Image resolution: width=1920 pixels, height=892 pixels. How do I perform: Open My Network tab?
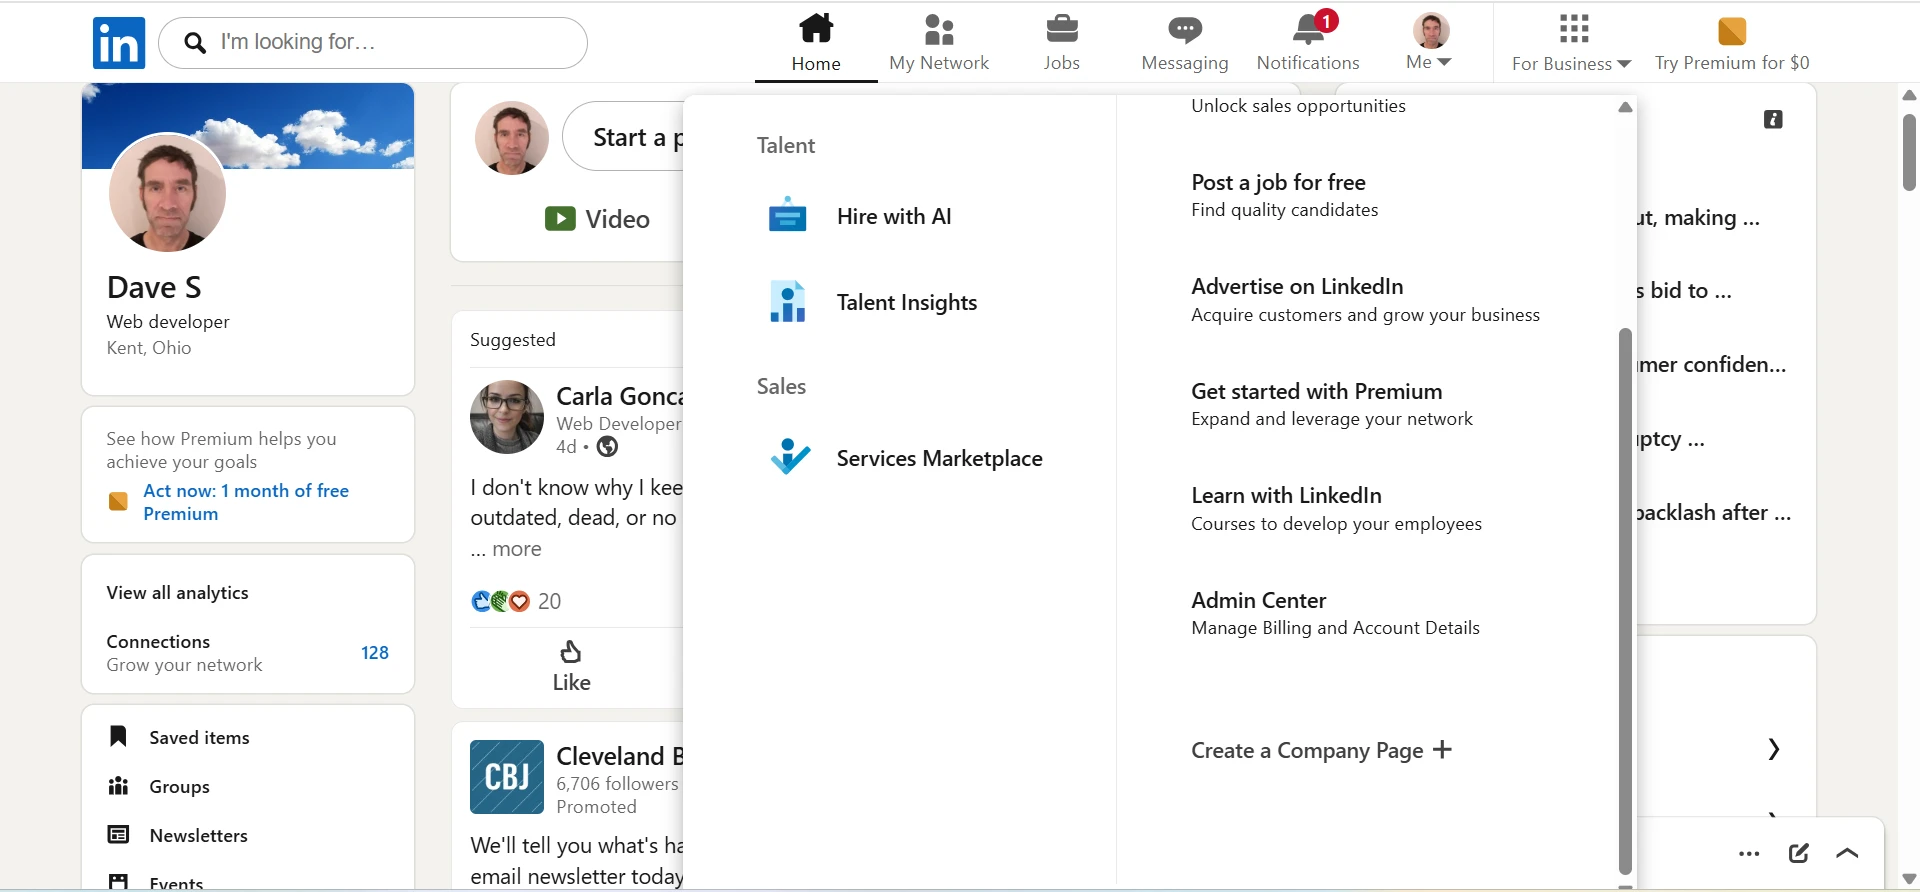point(939,43)
